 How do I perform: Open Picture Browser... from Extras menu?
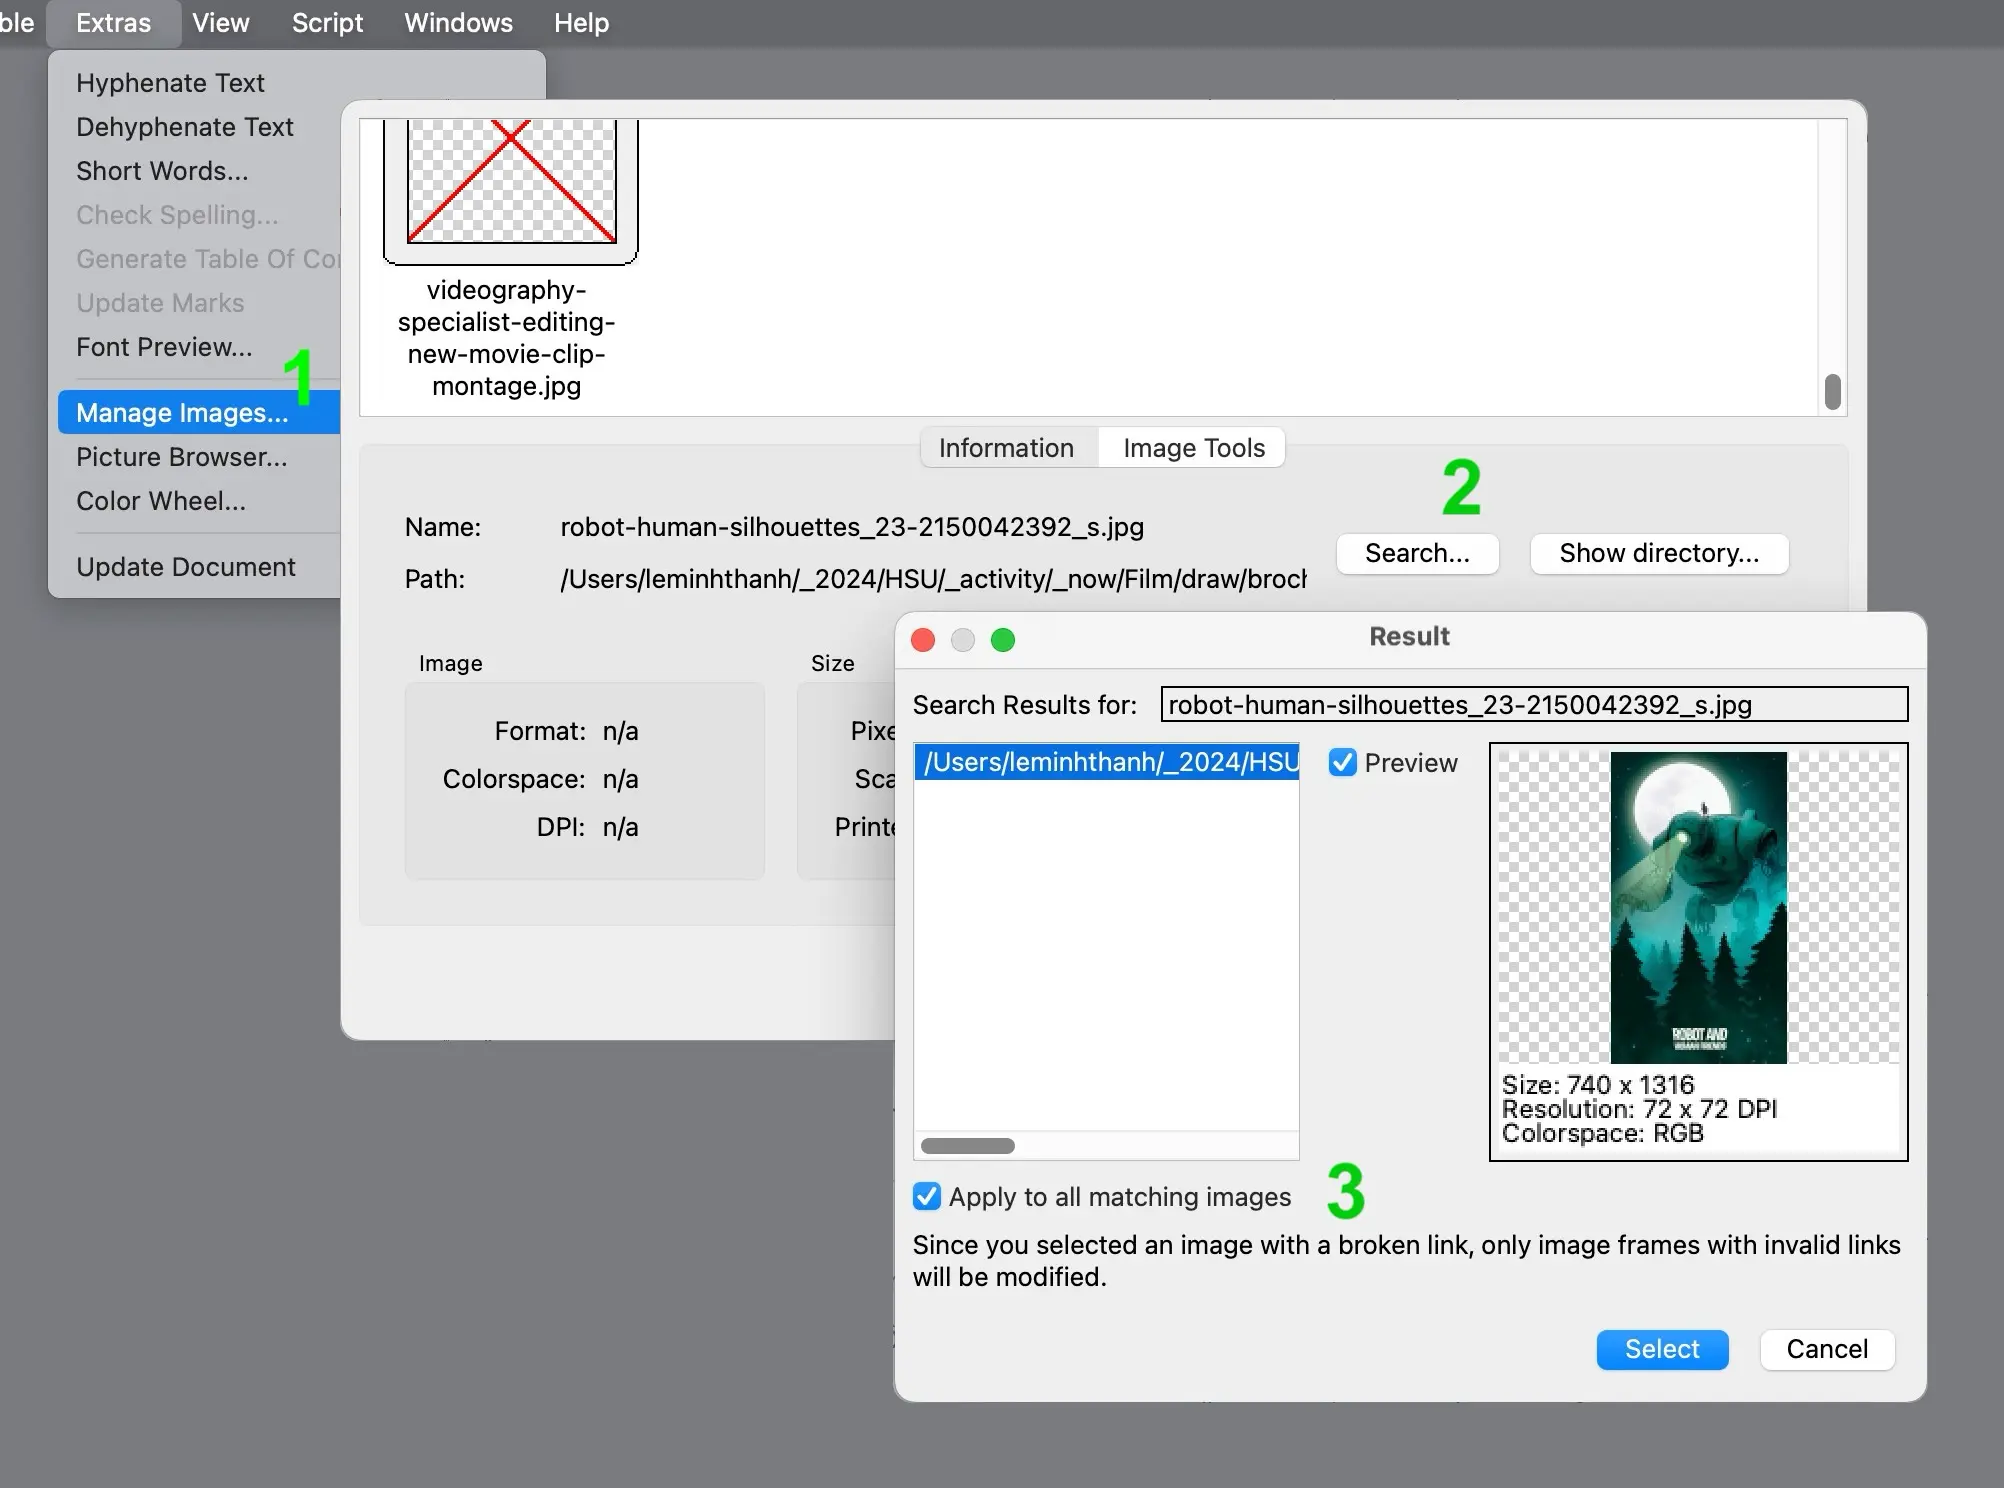tap(182, 457)
